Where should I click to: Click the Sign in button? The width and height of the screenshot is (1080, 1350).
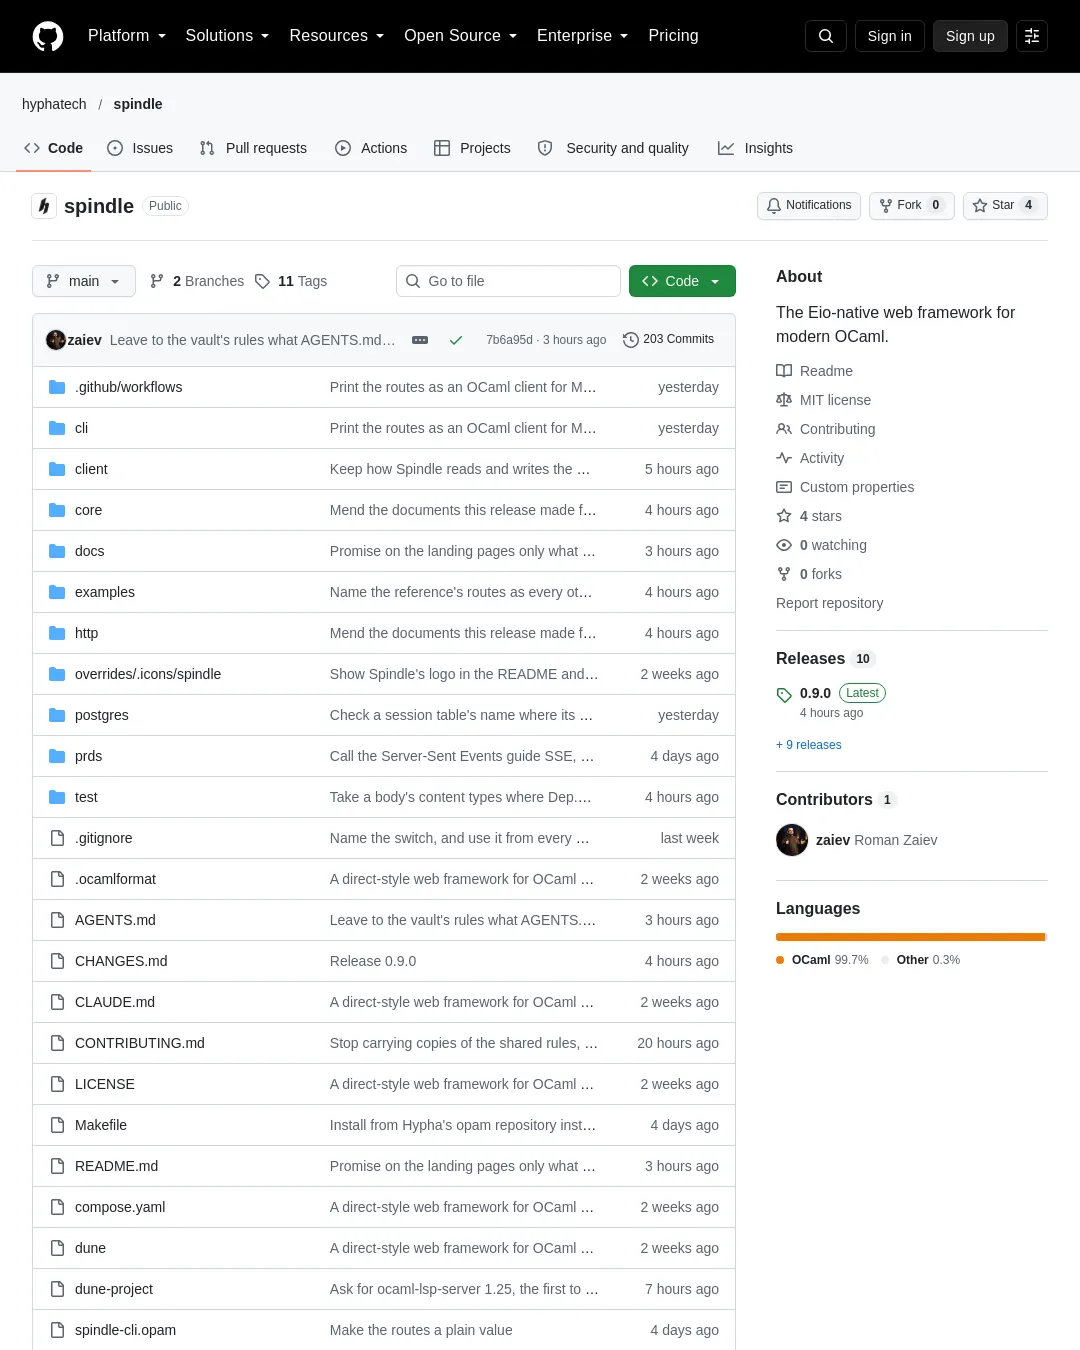pyautogui.click(x=890, y=36)
